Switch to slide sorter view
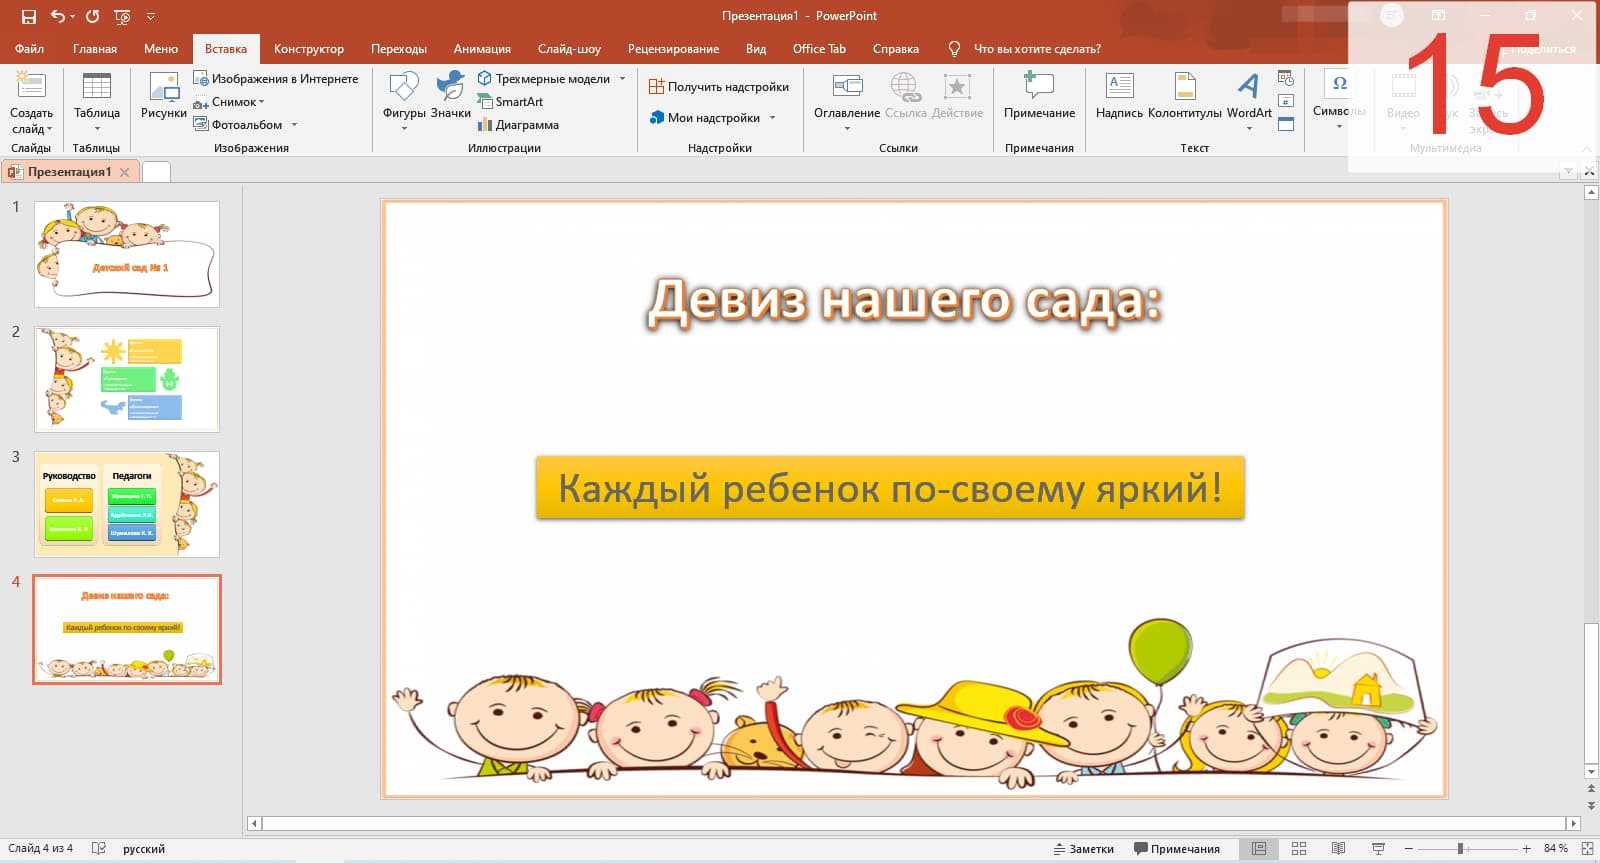 (x=1299, y=849)
